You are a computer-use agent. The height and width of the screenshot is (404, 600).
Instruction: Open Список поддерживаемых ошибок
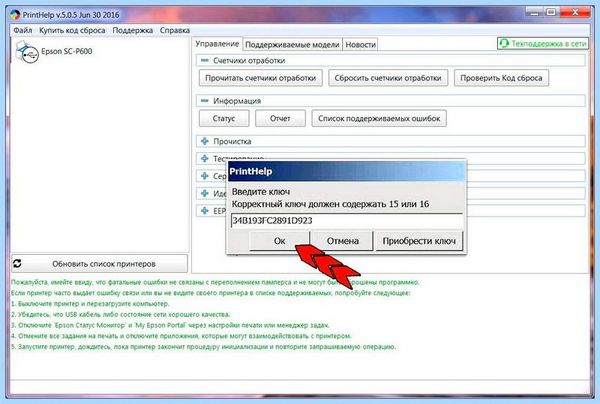pyautogui.click(x=379, y=119)
